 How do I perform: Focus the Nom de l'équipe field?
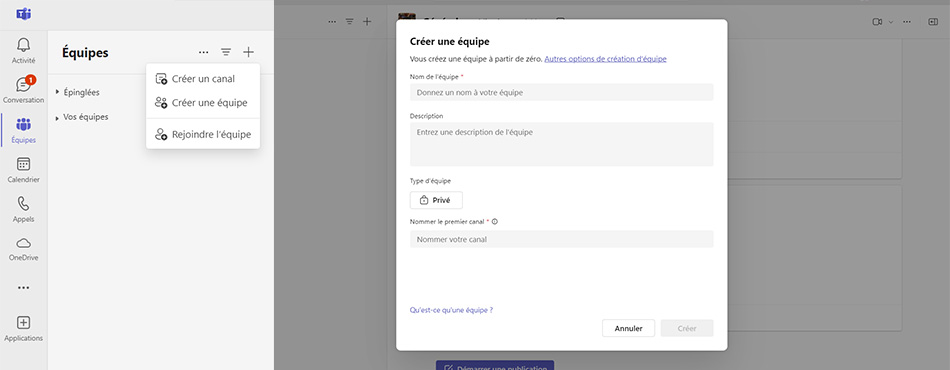(562, 93)
